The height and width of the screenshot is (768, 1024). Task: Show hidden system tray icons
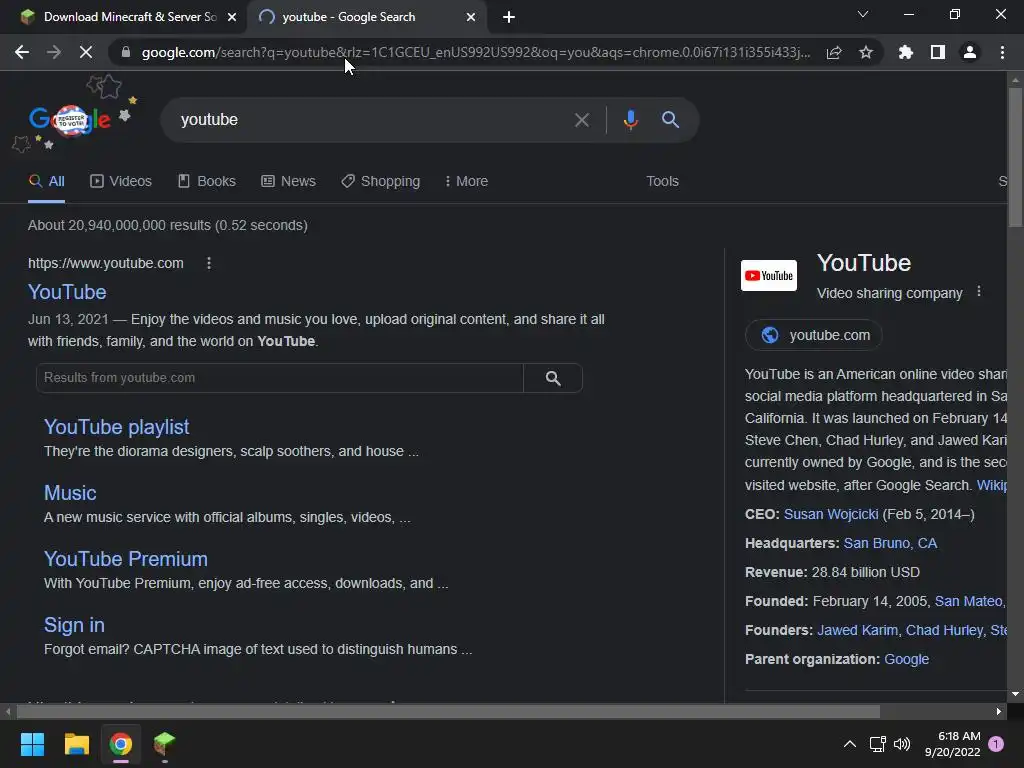click(x=850, y=744)
